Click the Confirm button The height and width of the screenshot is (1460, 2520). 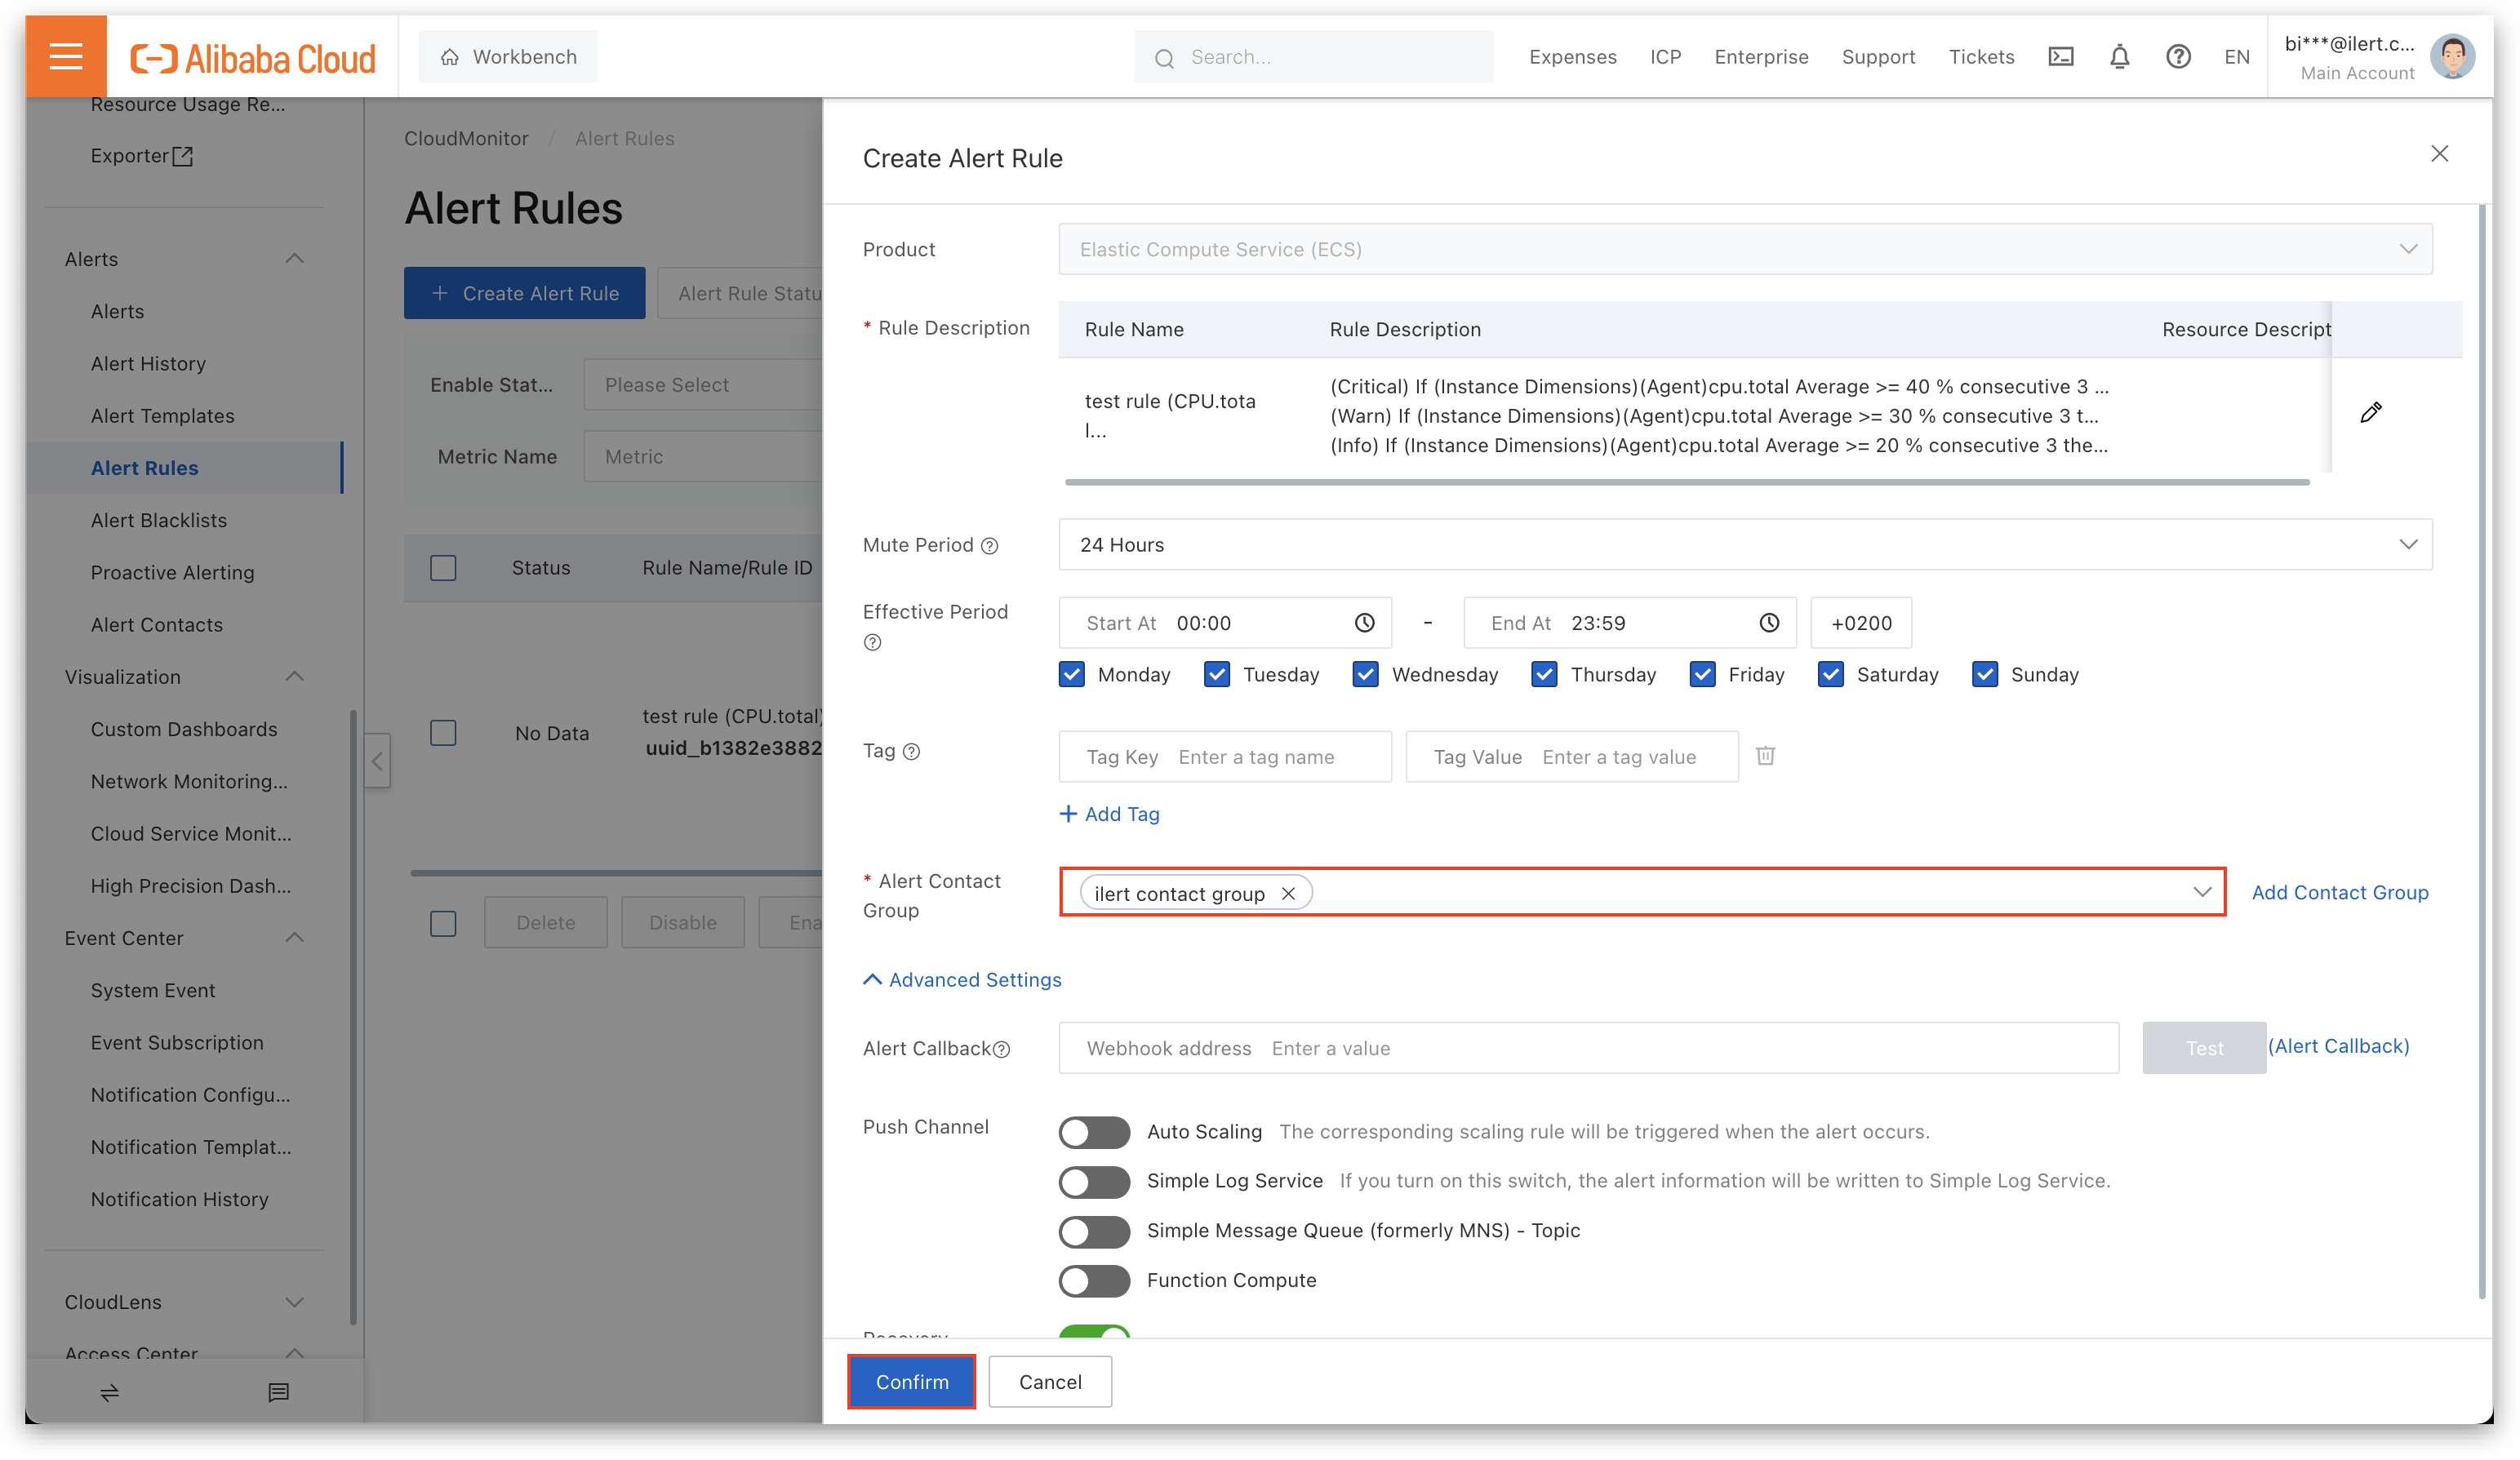point(911,1382)
